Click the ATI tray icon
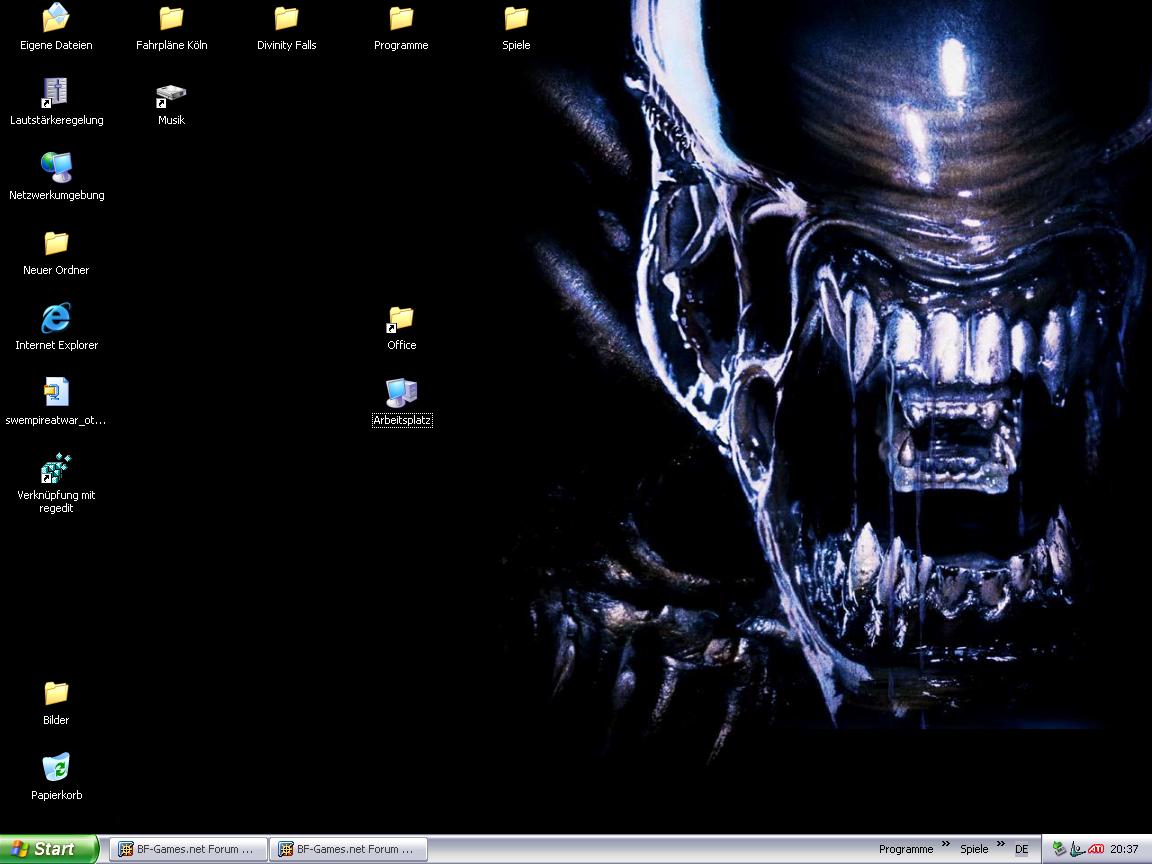This screenshot has height=864, width=1152. [x=1096, y=849]
